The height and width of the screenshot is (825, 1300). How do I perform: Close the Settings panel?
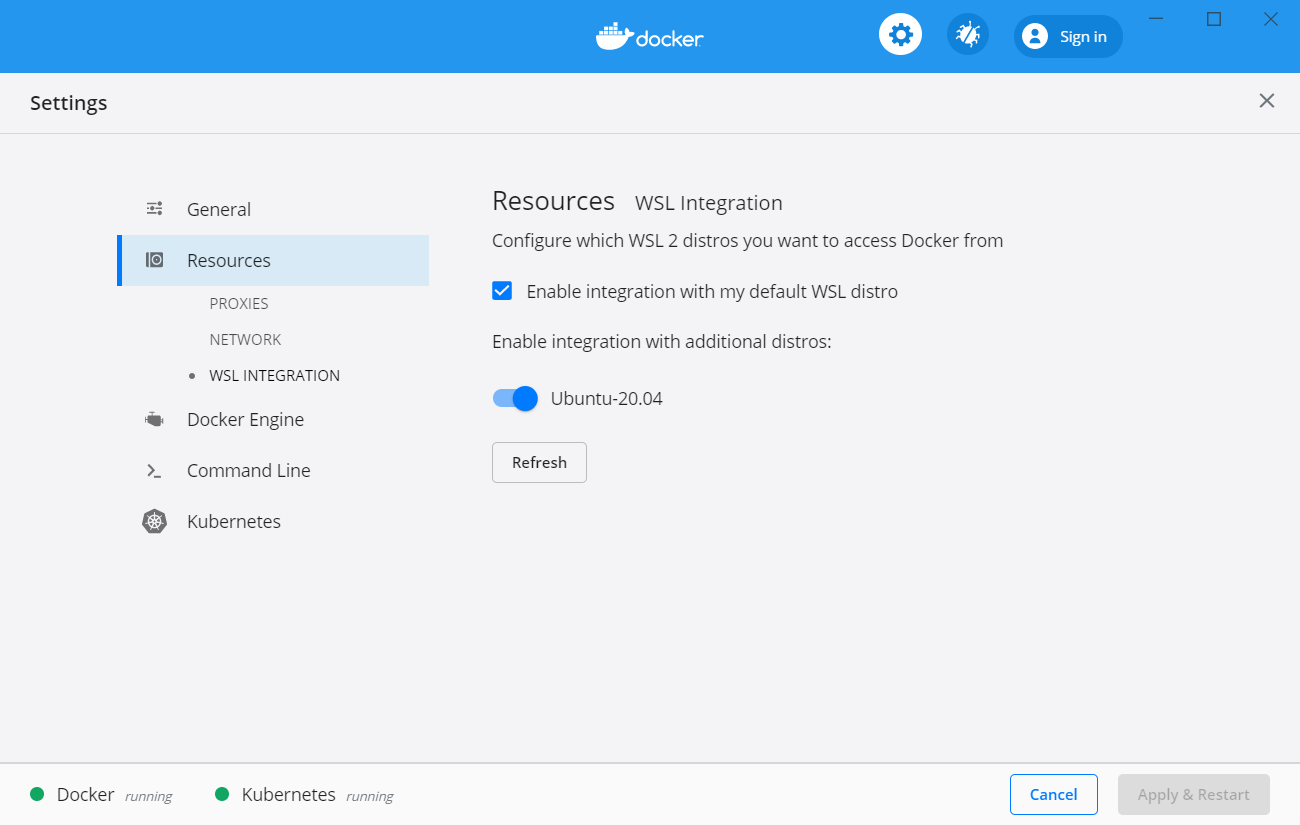[x=1267, y=101]
